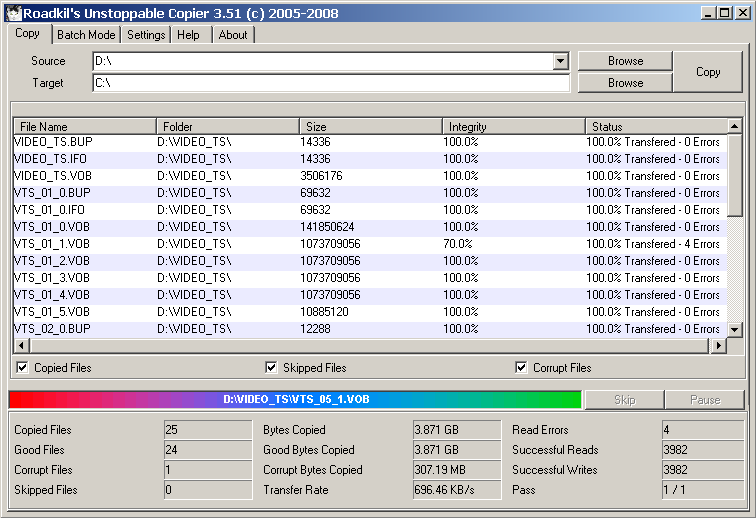Screen dimensions: 756x518
Task: Uncheck the Skipped Files filter
Action: pyautogui.click(x=271, y=367)
